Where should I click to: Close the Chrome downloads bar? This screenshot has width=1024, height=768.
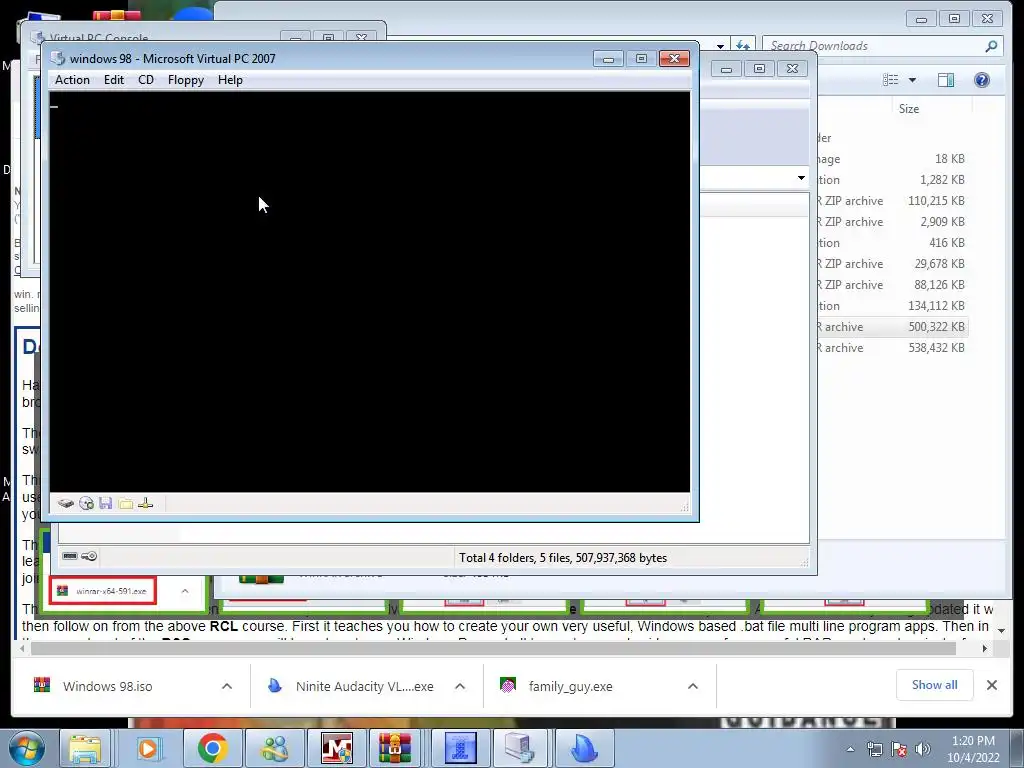991,685
